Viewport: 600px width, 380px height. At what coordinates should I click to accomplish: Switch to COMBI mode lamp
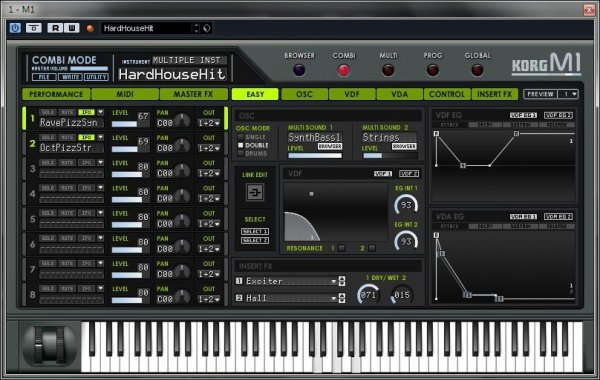pyautogui.click(x=344, y=70)
